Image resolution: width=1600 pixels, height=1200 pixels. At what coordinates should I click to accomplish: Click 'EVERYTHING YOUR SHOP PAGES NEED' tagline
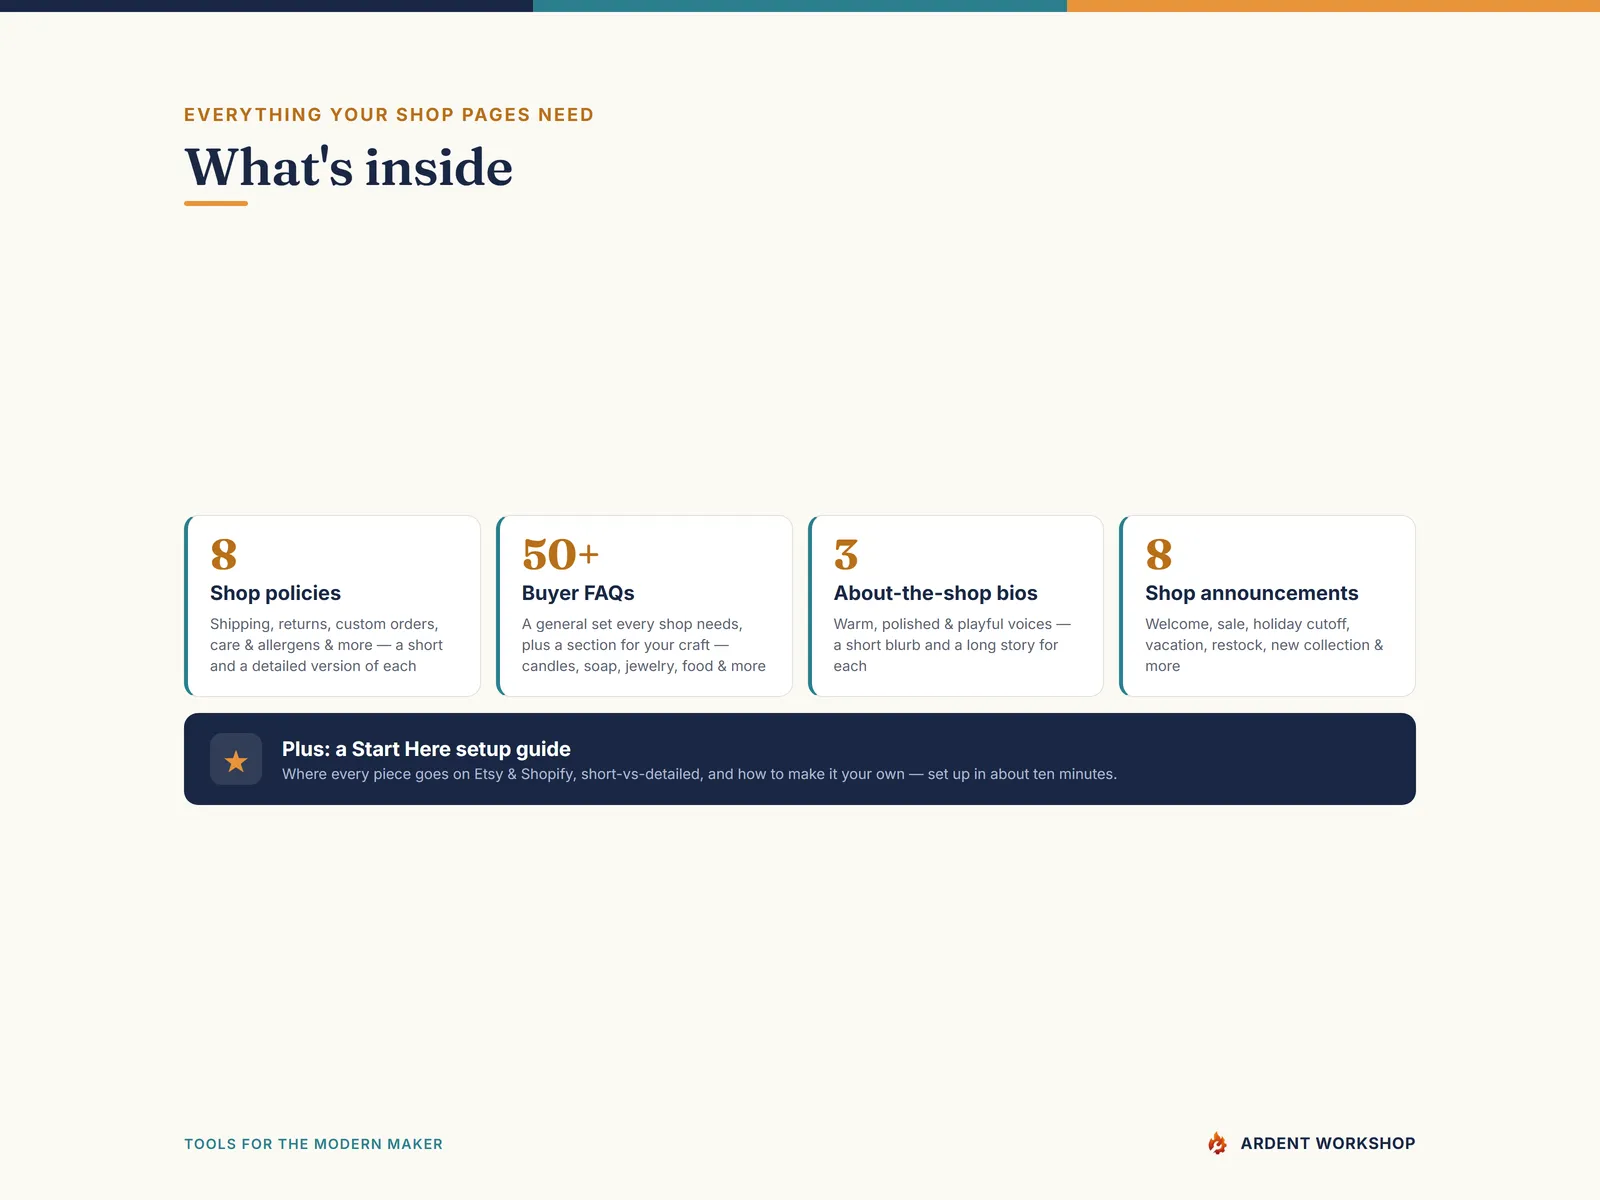point(389,115)
